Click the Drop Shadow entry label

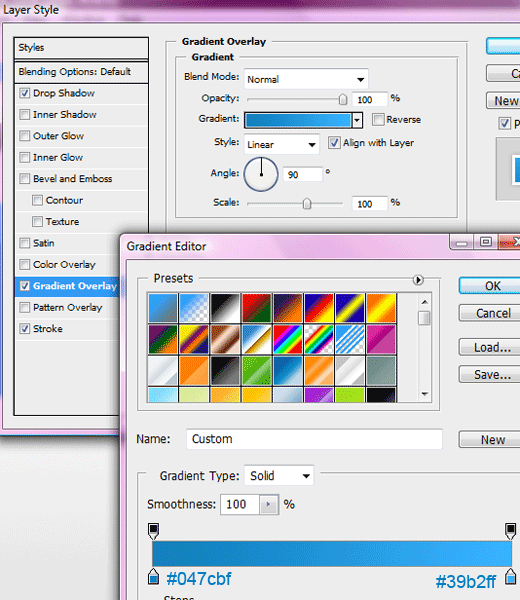click(x=64, y=93)
